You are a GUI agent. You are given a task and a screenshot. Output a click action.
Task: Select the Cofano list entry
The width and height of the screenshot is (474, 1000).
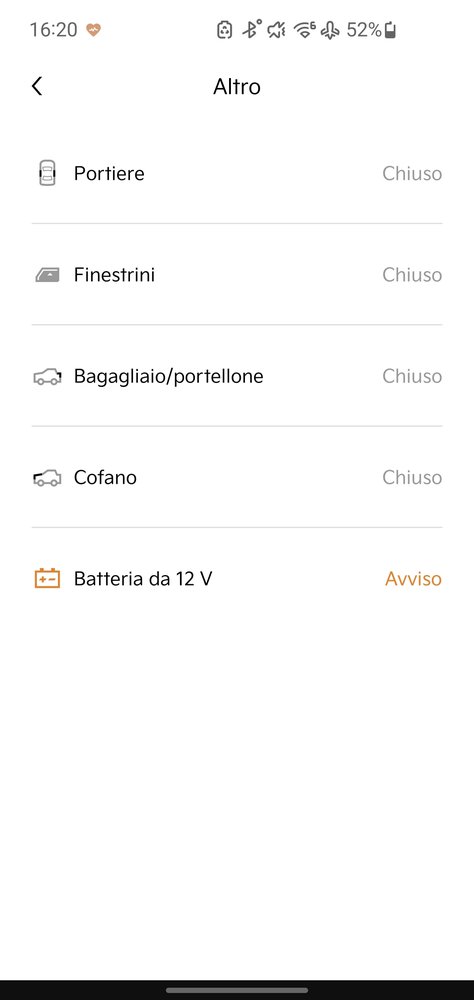pos(237,478)
